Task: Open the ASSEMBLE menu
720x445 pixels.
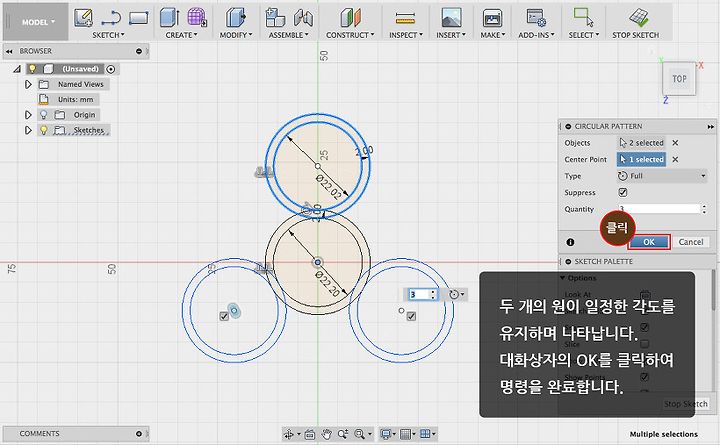Action: pos(288,35)
